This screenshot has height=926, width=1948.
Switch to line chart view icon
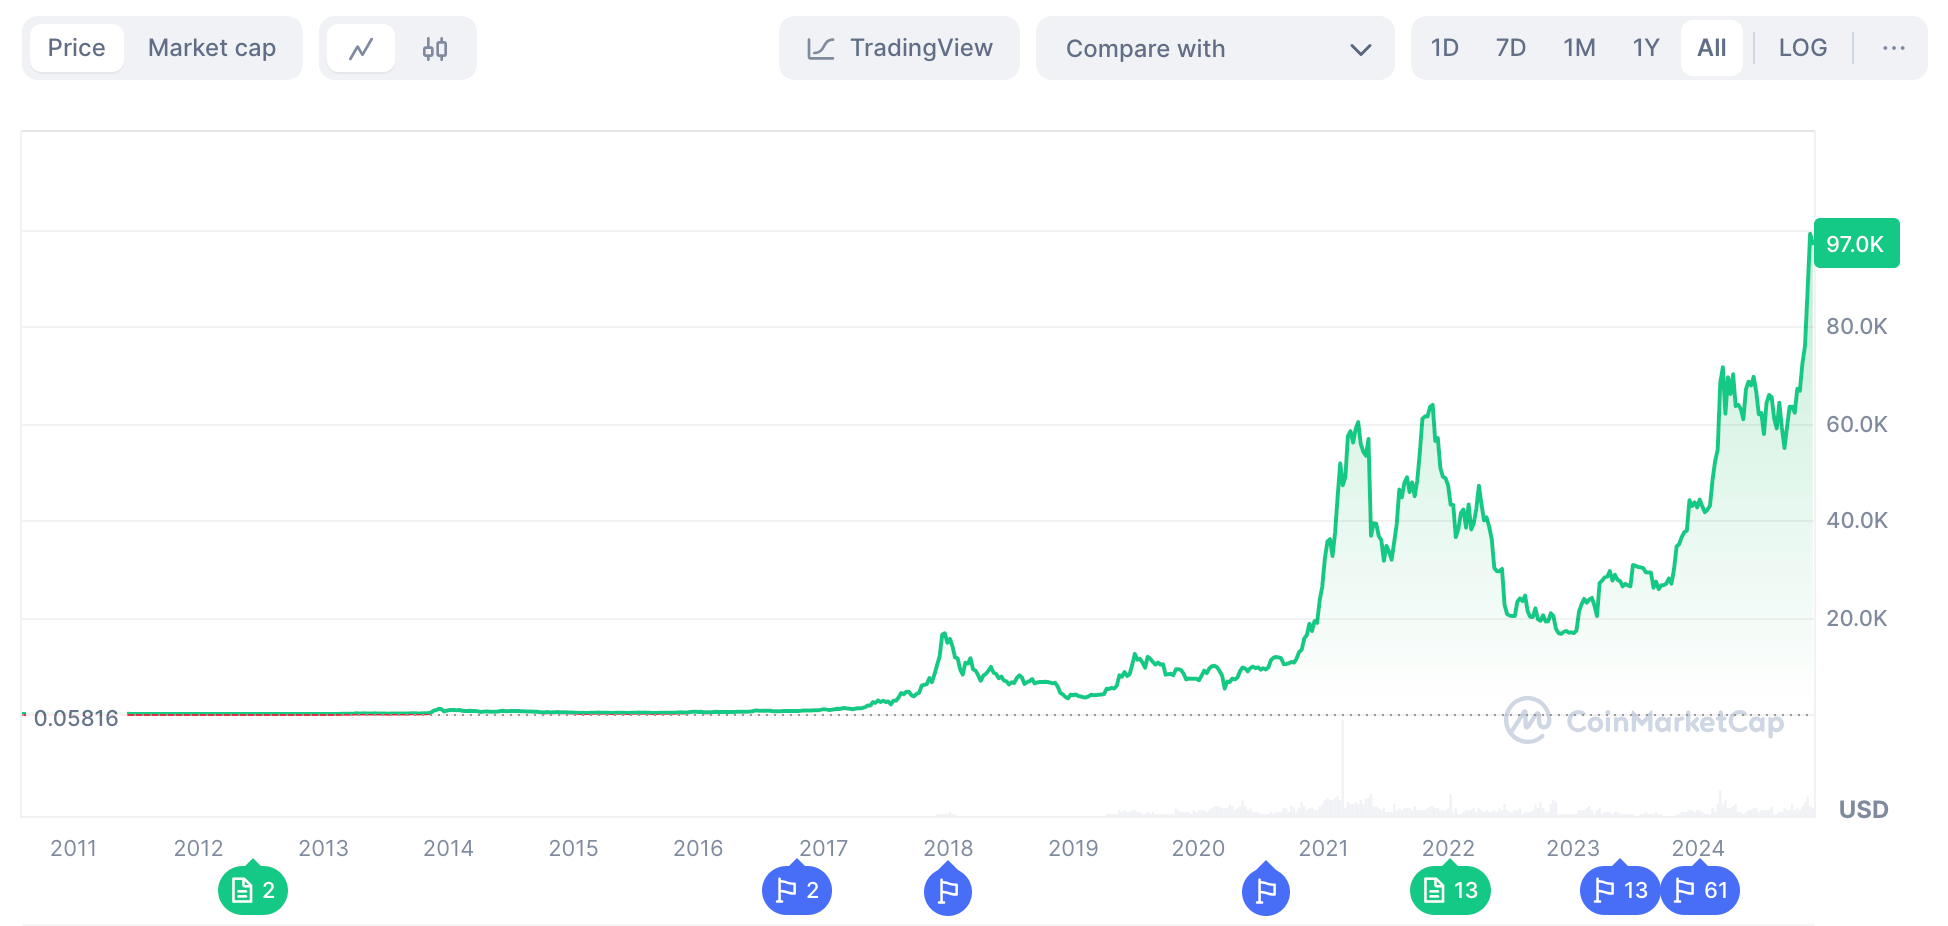pos(361,48)
